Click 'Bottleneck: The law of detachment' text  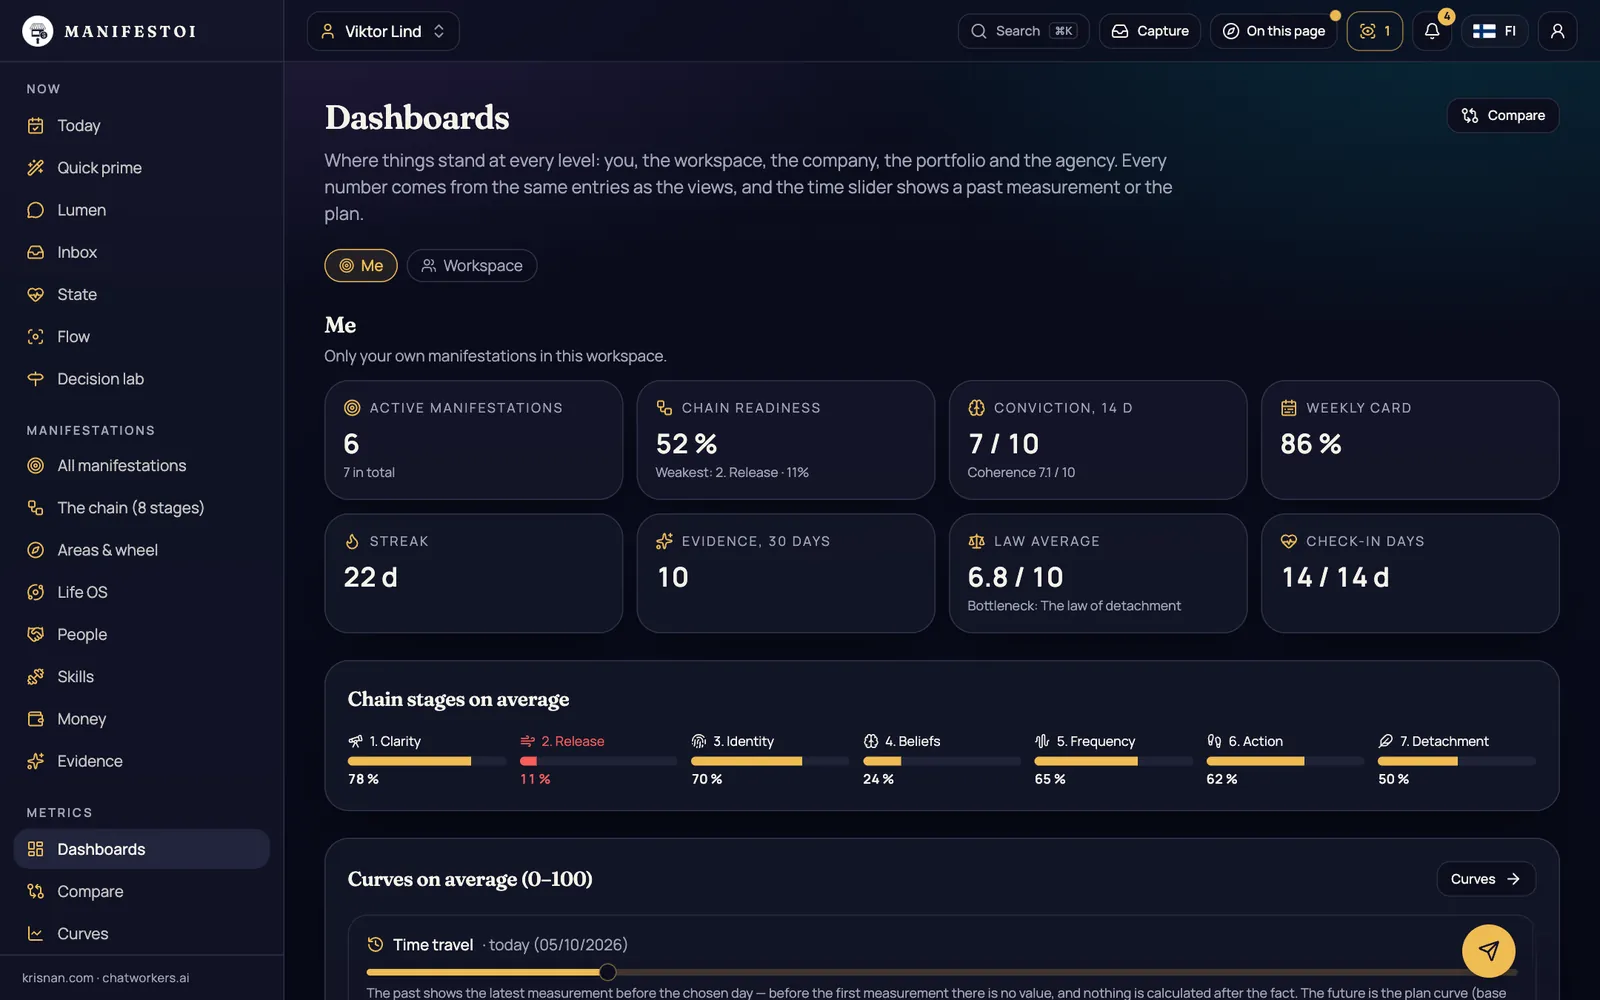[1074, 606]
